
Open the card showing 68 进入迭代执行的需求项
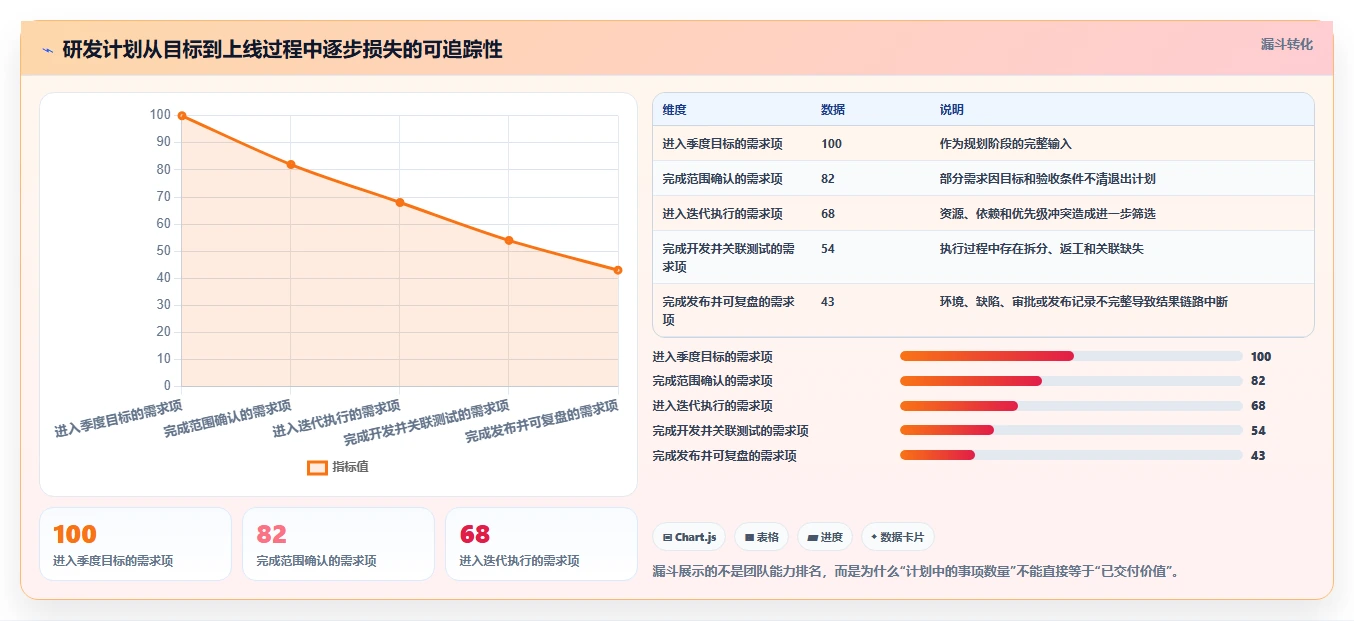(541, 544)
